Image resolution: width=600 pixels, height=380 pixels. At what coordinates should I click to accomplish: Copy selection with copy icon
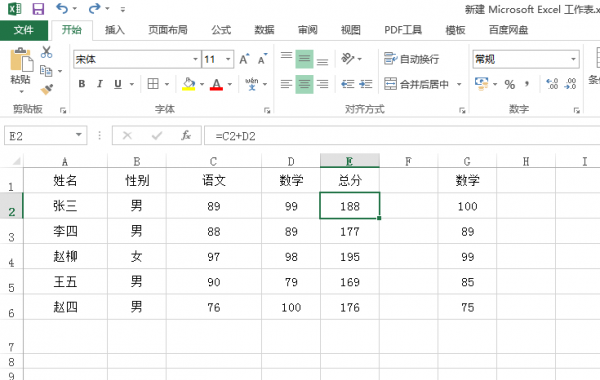[46, 71]
